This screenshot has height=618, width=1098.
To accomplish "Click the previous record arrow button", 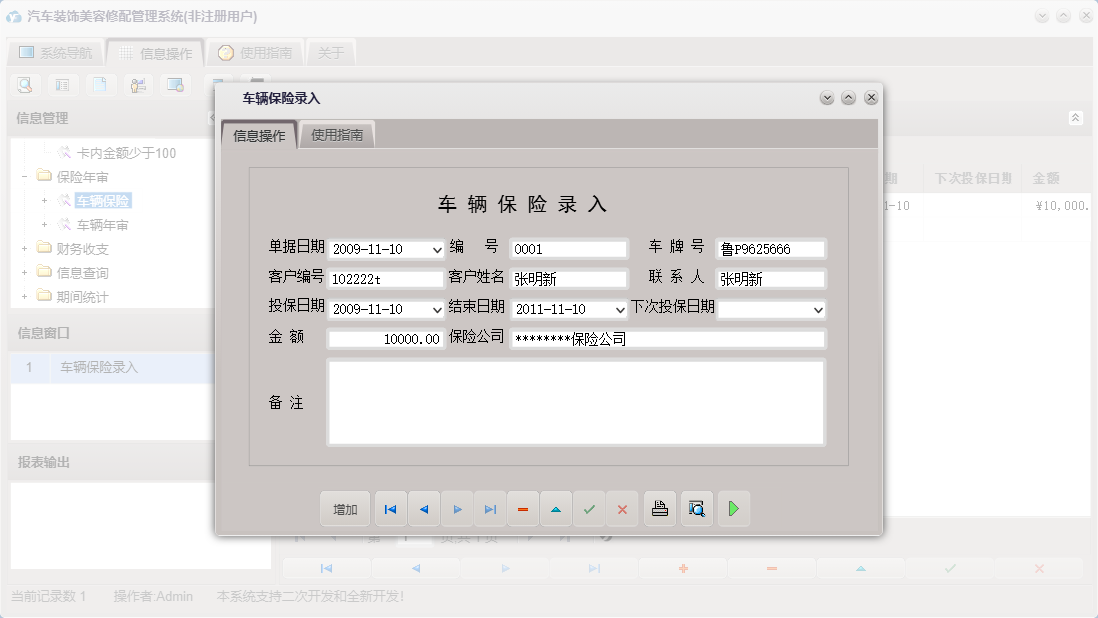I will pyautogui.click(x=424, y=509).
